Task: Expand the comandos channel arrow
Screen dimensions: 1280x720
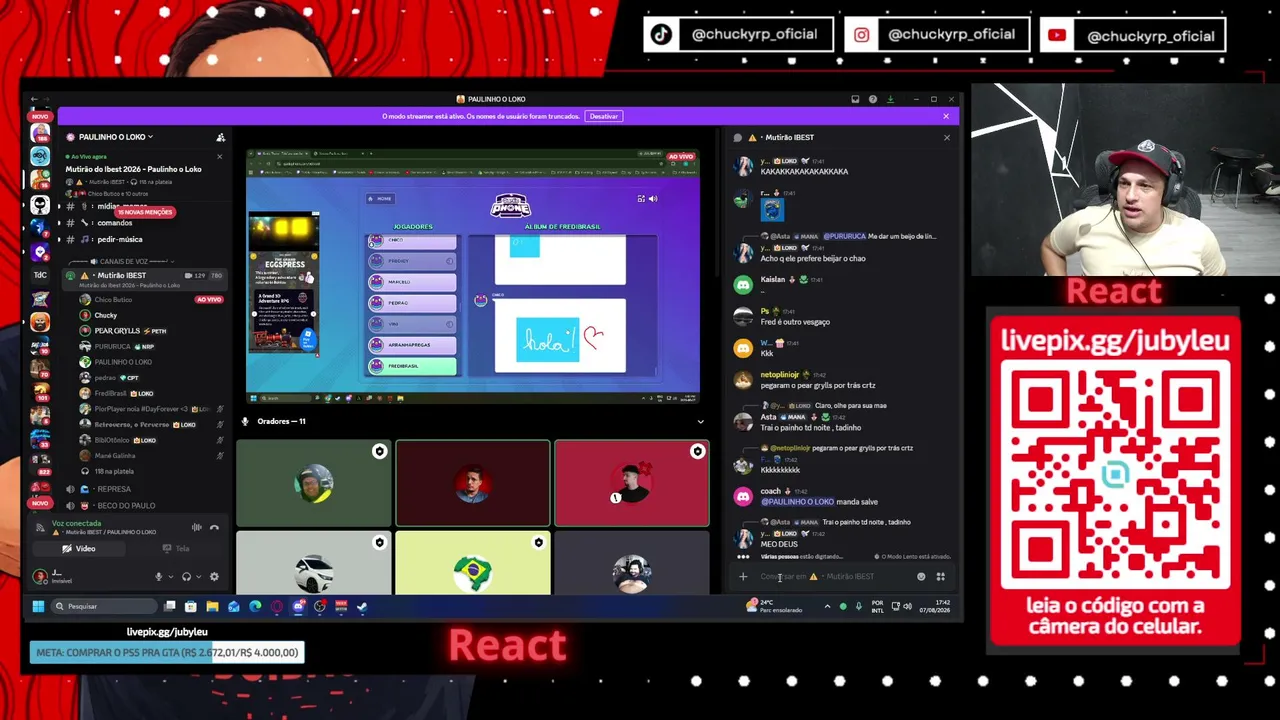Action: pos(59,223)
